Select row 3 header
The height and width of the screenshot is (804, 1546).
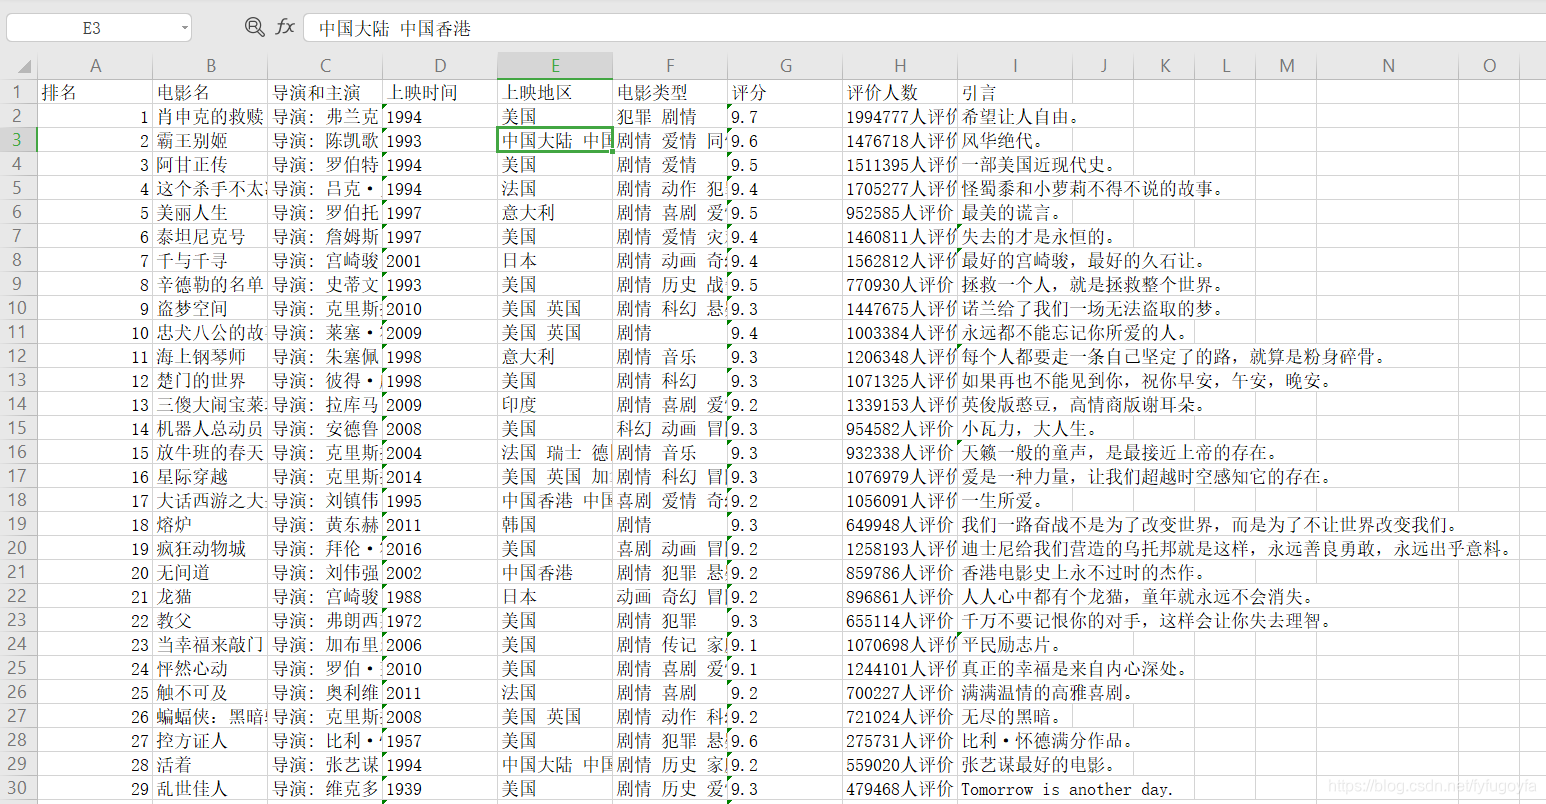click(x=18, y=140)
